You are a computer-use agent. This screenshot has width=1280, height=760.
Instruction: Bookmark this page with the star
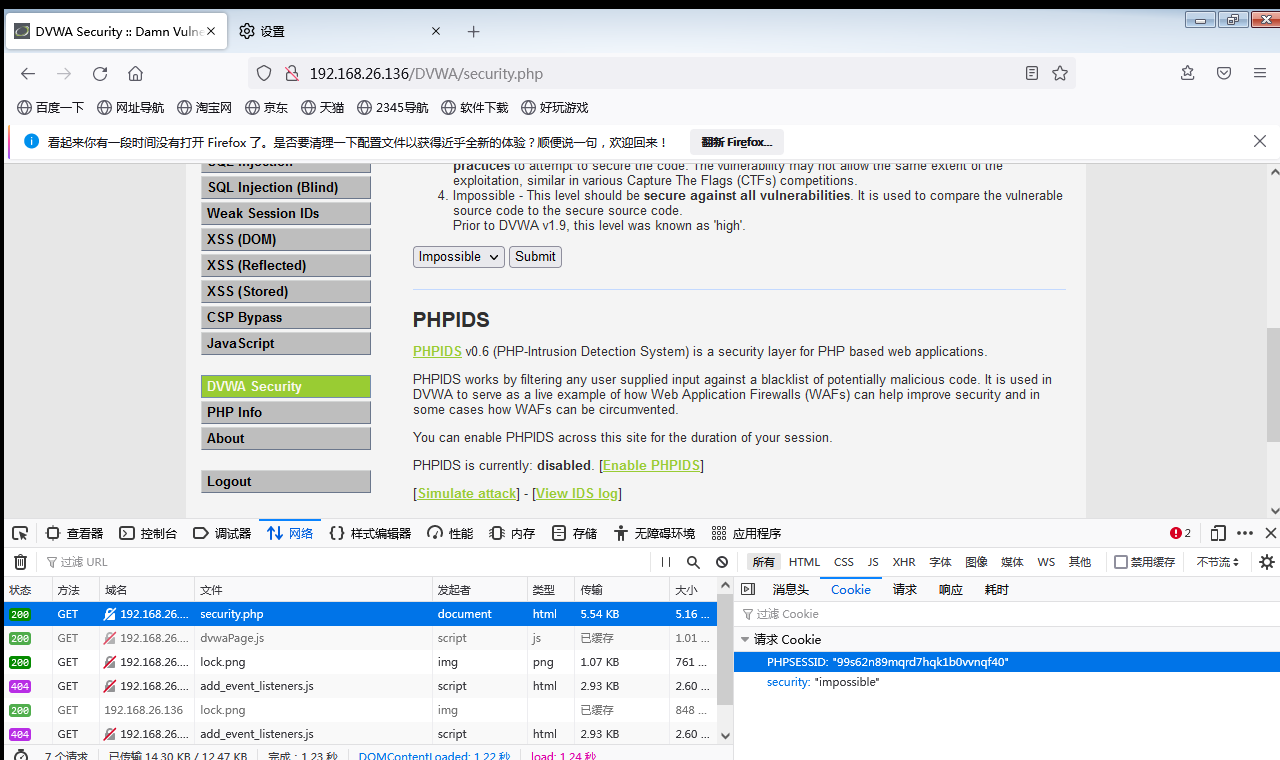[x=1060, y=73]
